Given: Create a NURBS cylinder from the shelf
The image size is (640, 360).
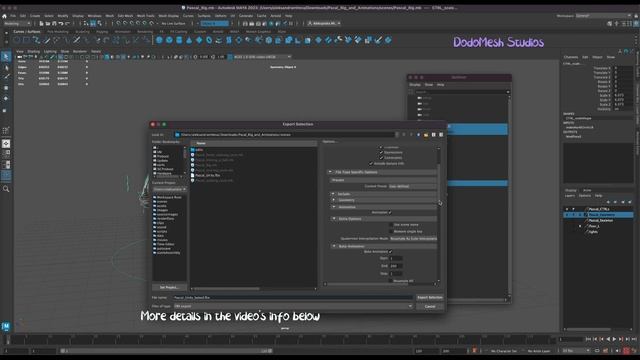Looking at the screenshot, I should (179, 40).
